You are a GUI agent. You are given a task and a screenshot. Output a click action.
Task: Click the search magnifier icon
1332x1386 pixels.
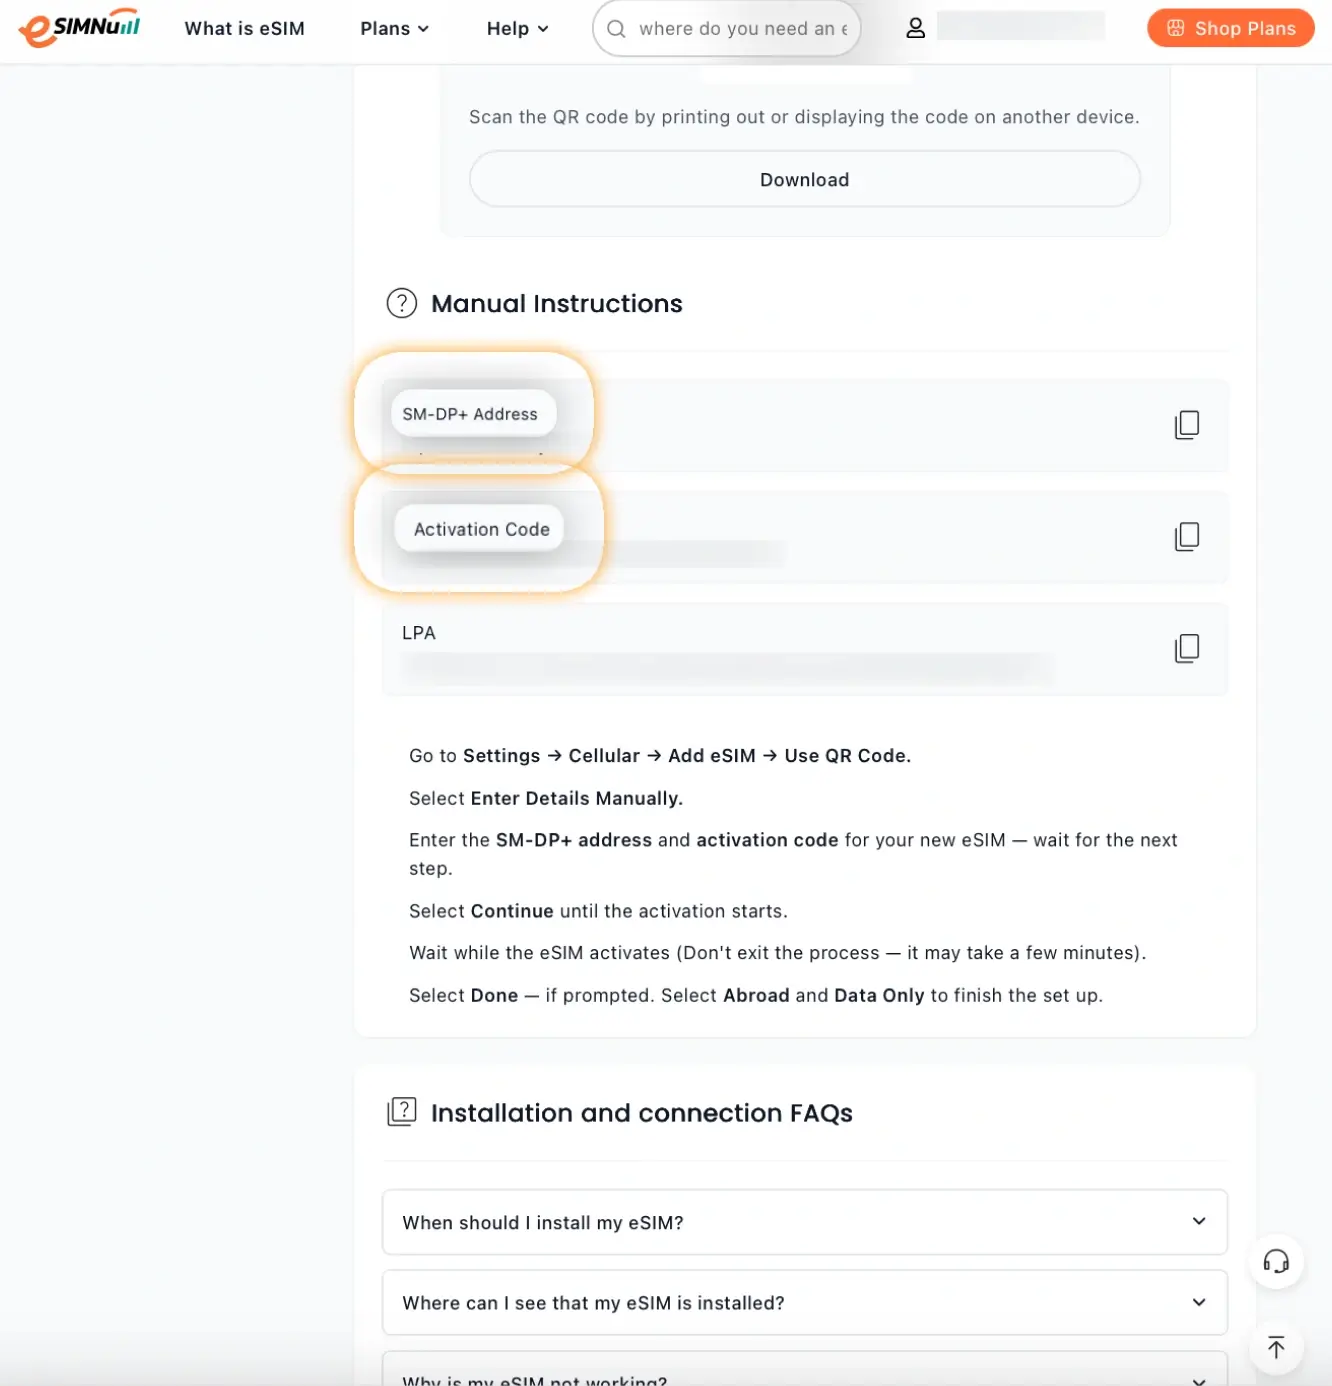point(615,28)
